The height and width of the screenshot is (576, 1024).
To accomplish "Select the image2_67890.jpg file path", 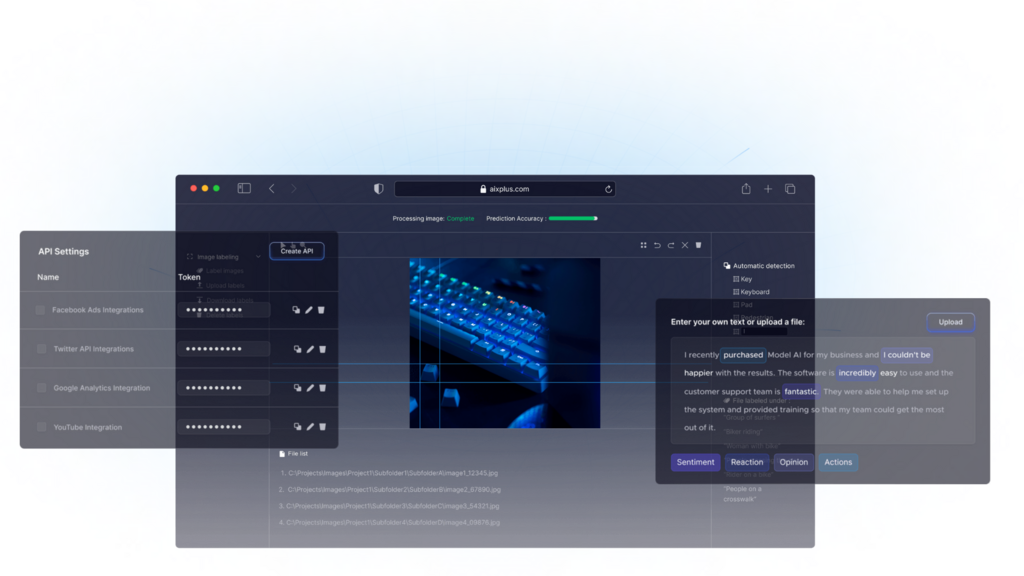I will tap(394, 489).
